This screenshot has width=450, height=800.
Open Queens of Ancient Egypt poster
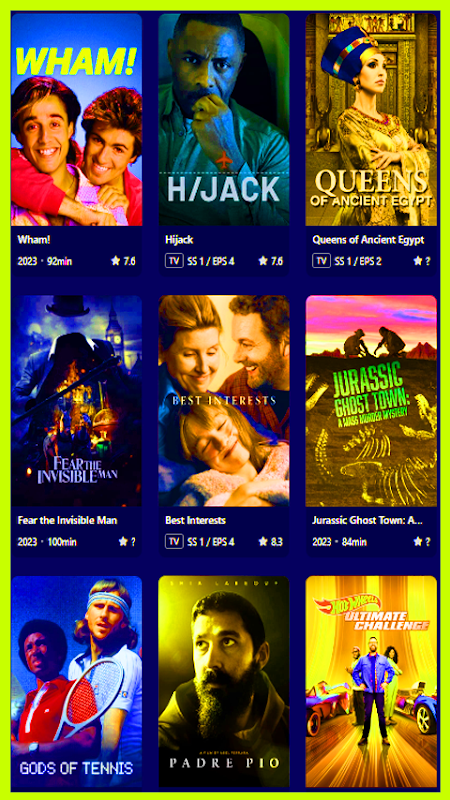pos(371,119)
